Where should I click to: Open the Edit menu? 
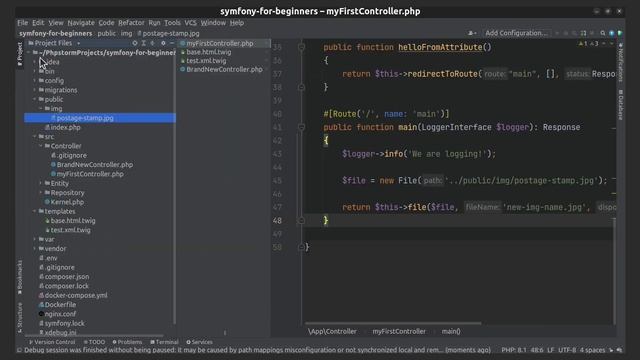[x=38, y=23]
